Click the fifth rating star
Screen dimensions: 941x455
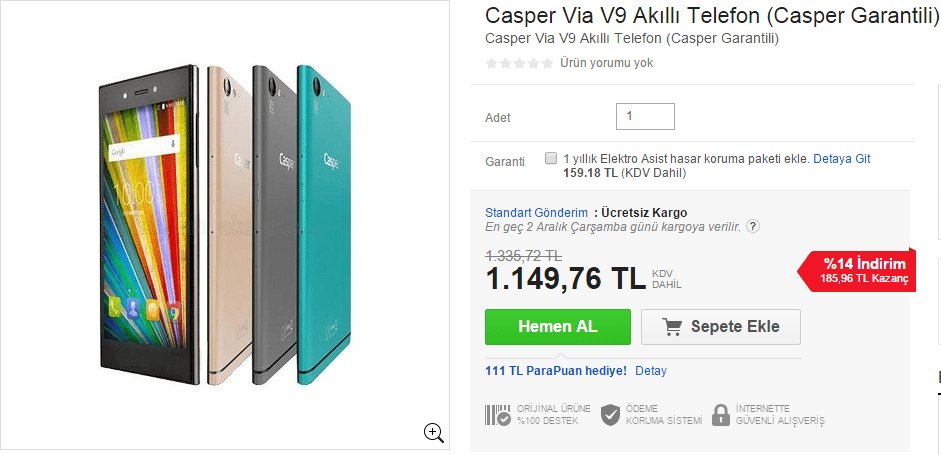point(547,63)
